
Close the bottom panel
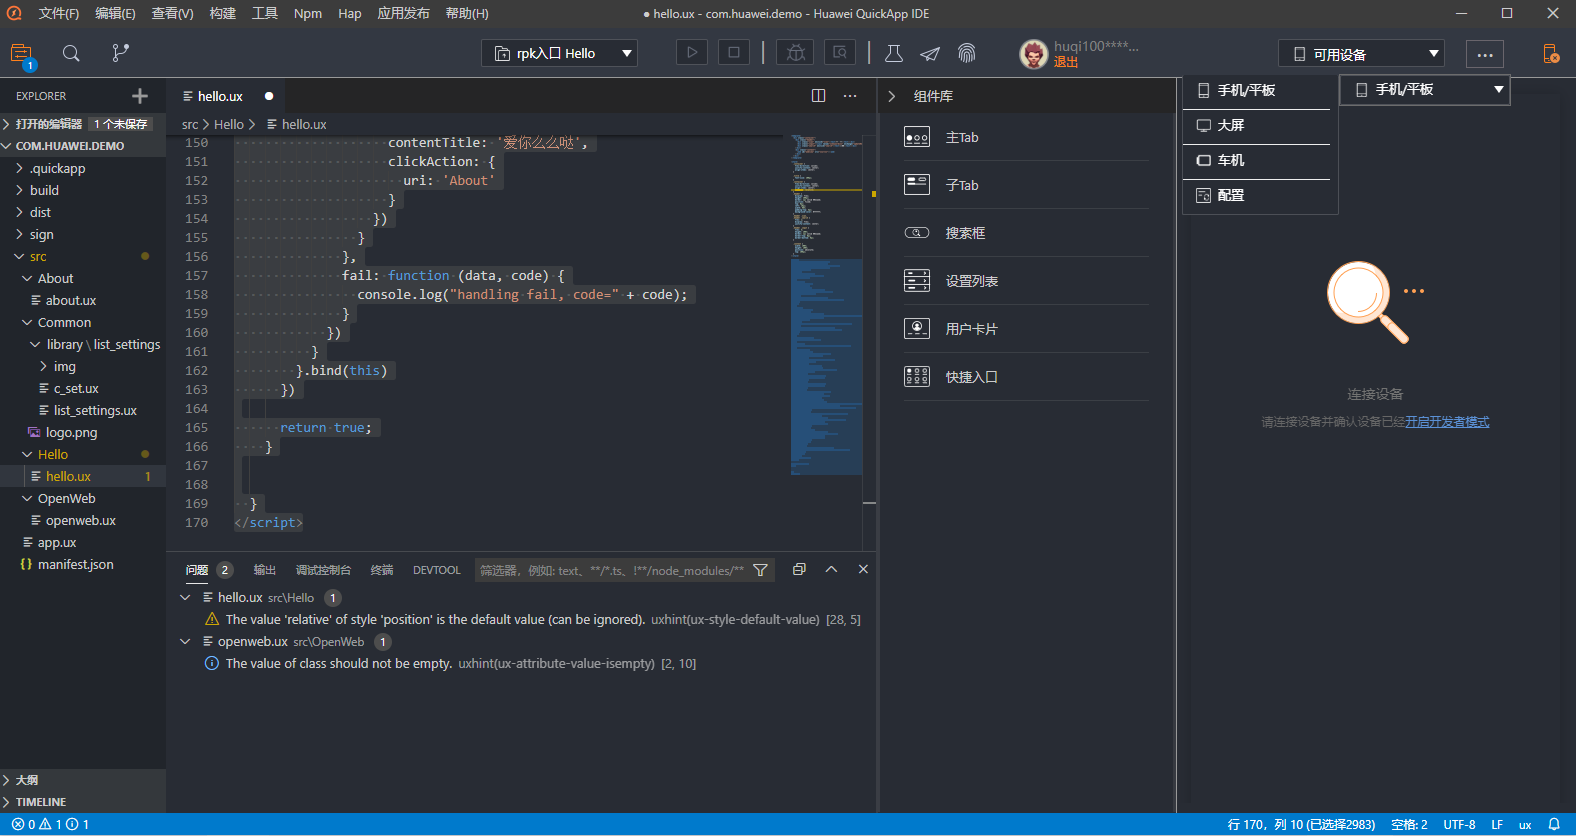pyautogui.click(x=863, y=569)
